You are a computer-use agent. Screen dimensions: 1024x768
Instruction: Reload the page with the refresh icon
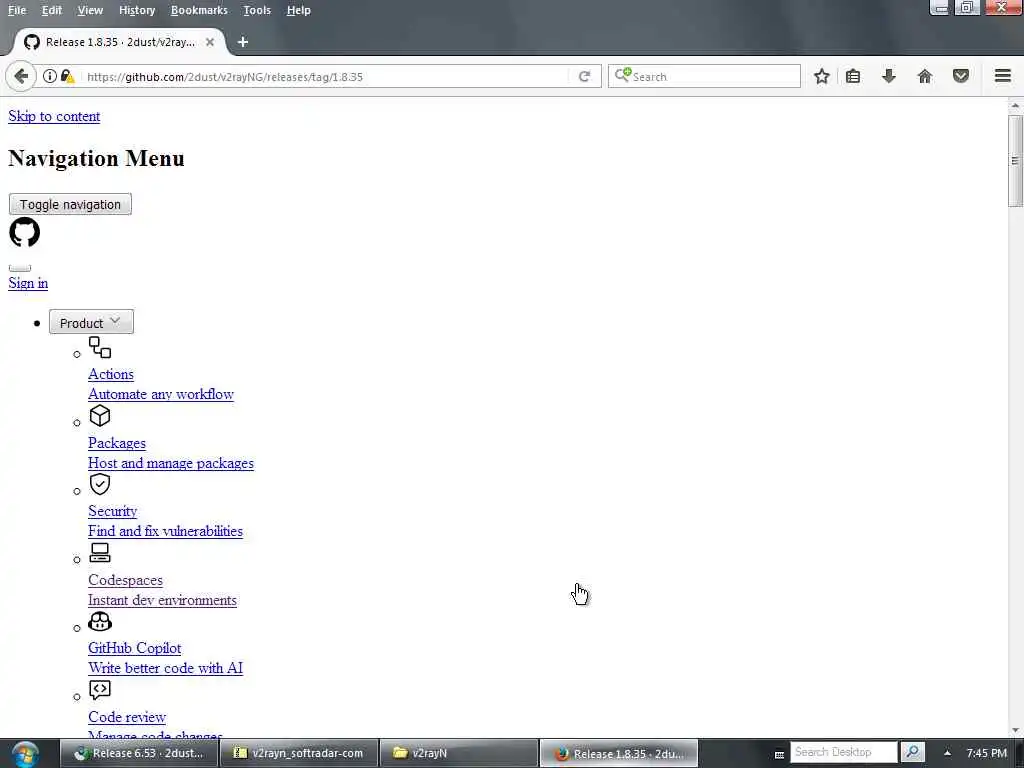click(x=584, y=76)
